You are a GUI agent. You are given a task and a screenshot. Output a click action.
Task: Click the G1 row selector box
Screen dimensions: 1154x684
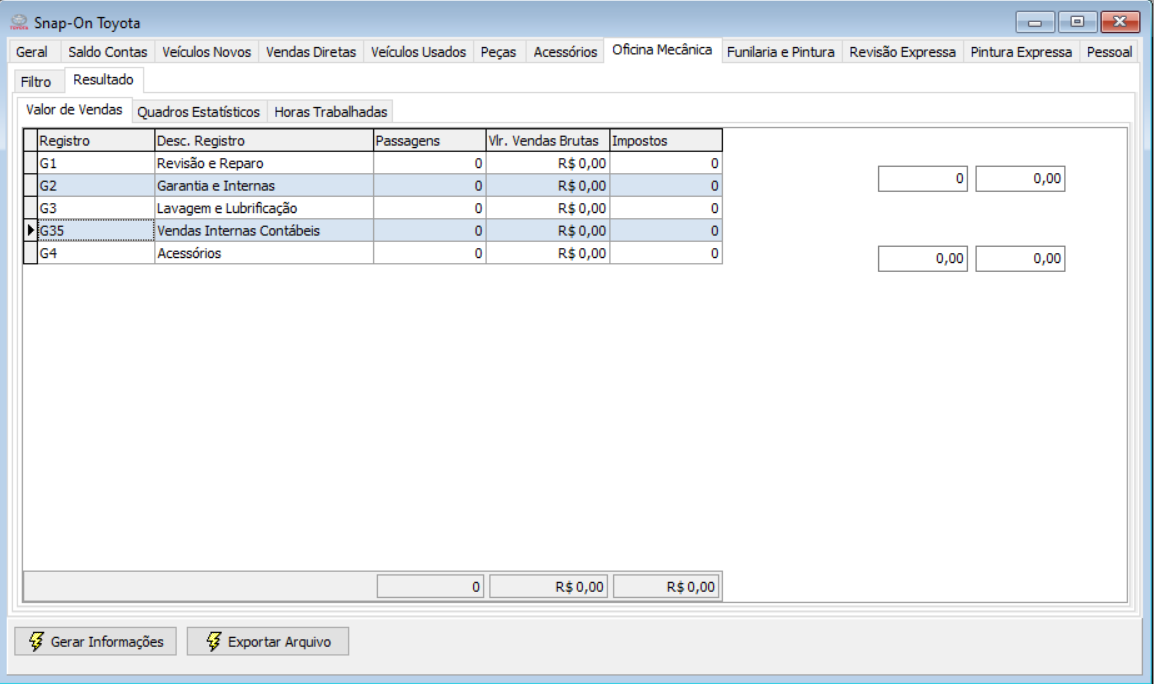tap(30, 163)
